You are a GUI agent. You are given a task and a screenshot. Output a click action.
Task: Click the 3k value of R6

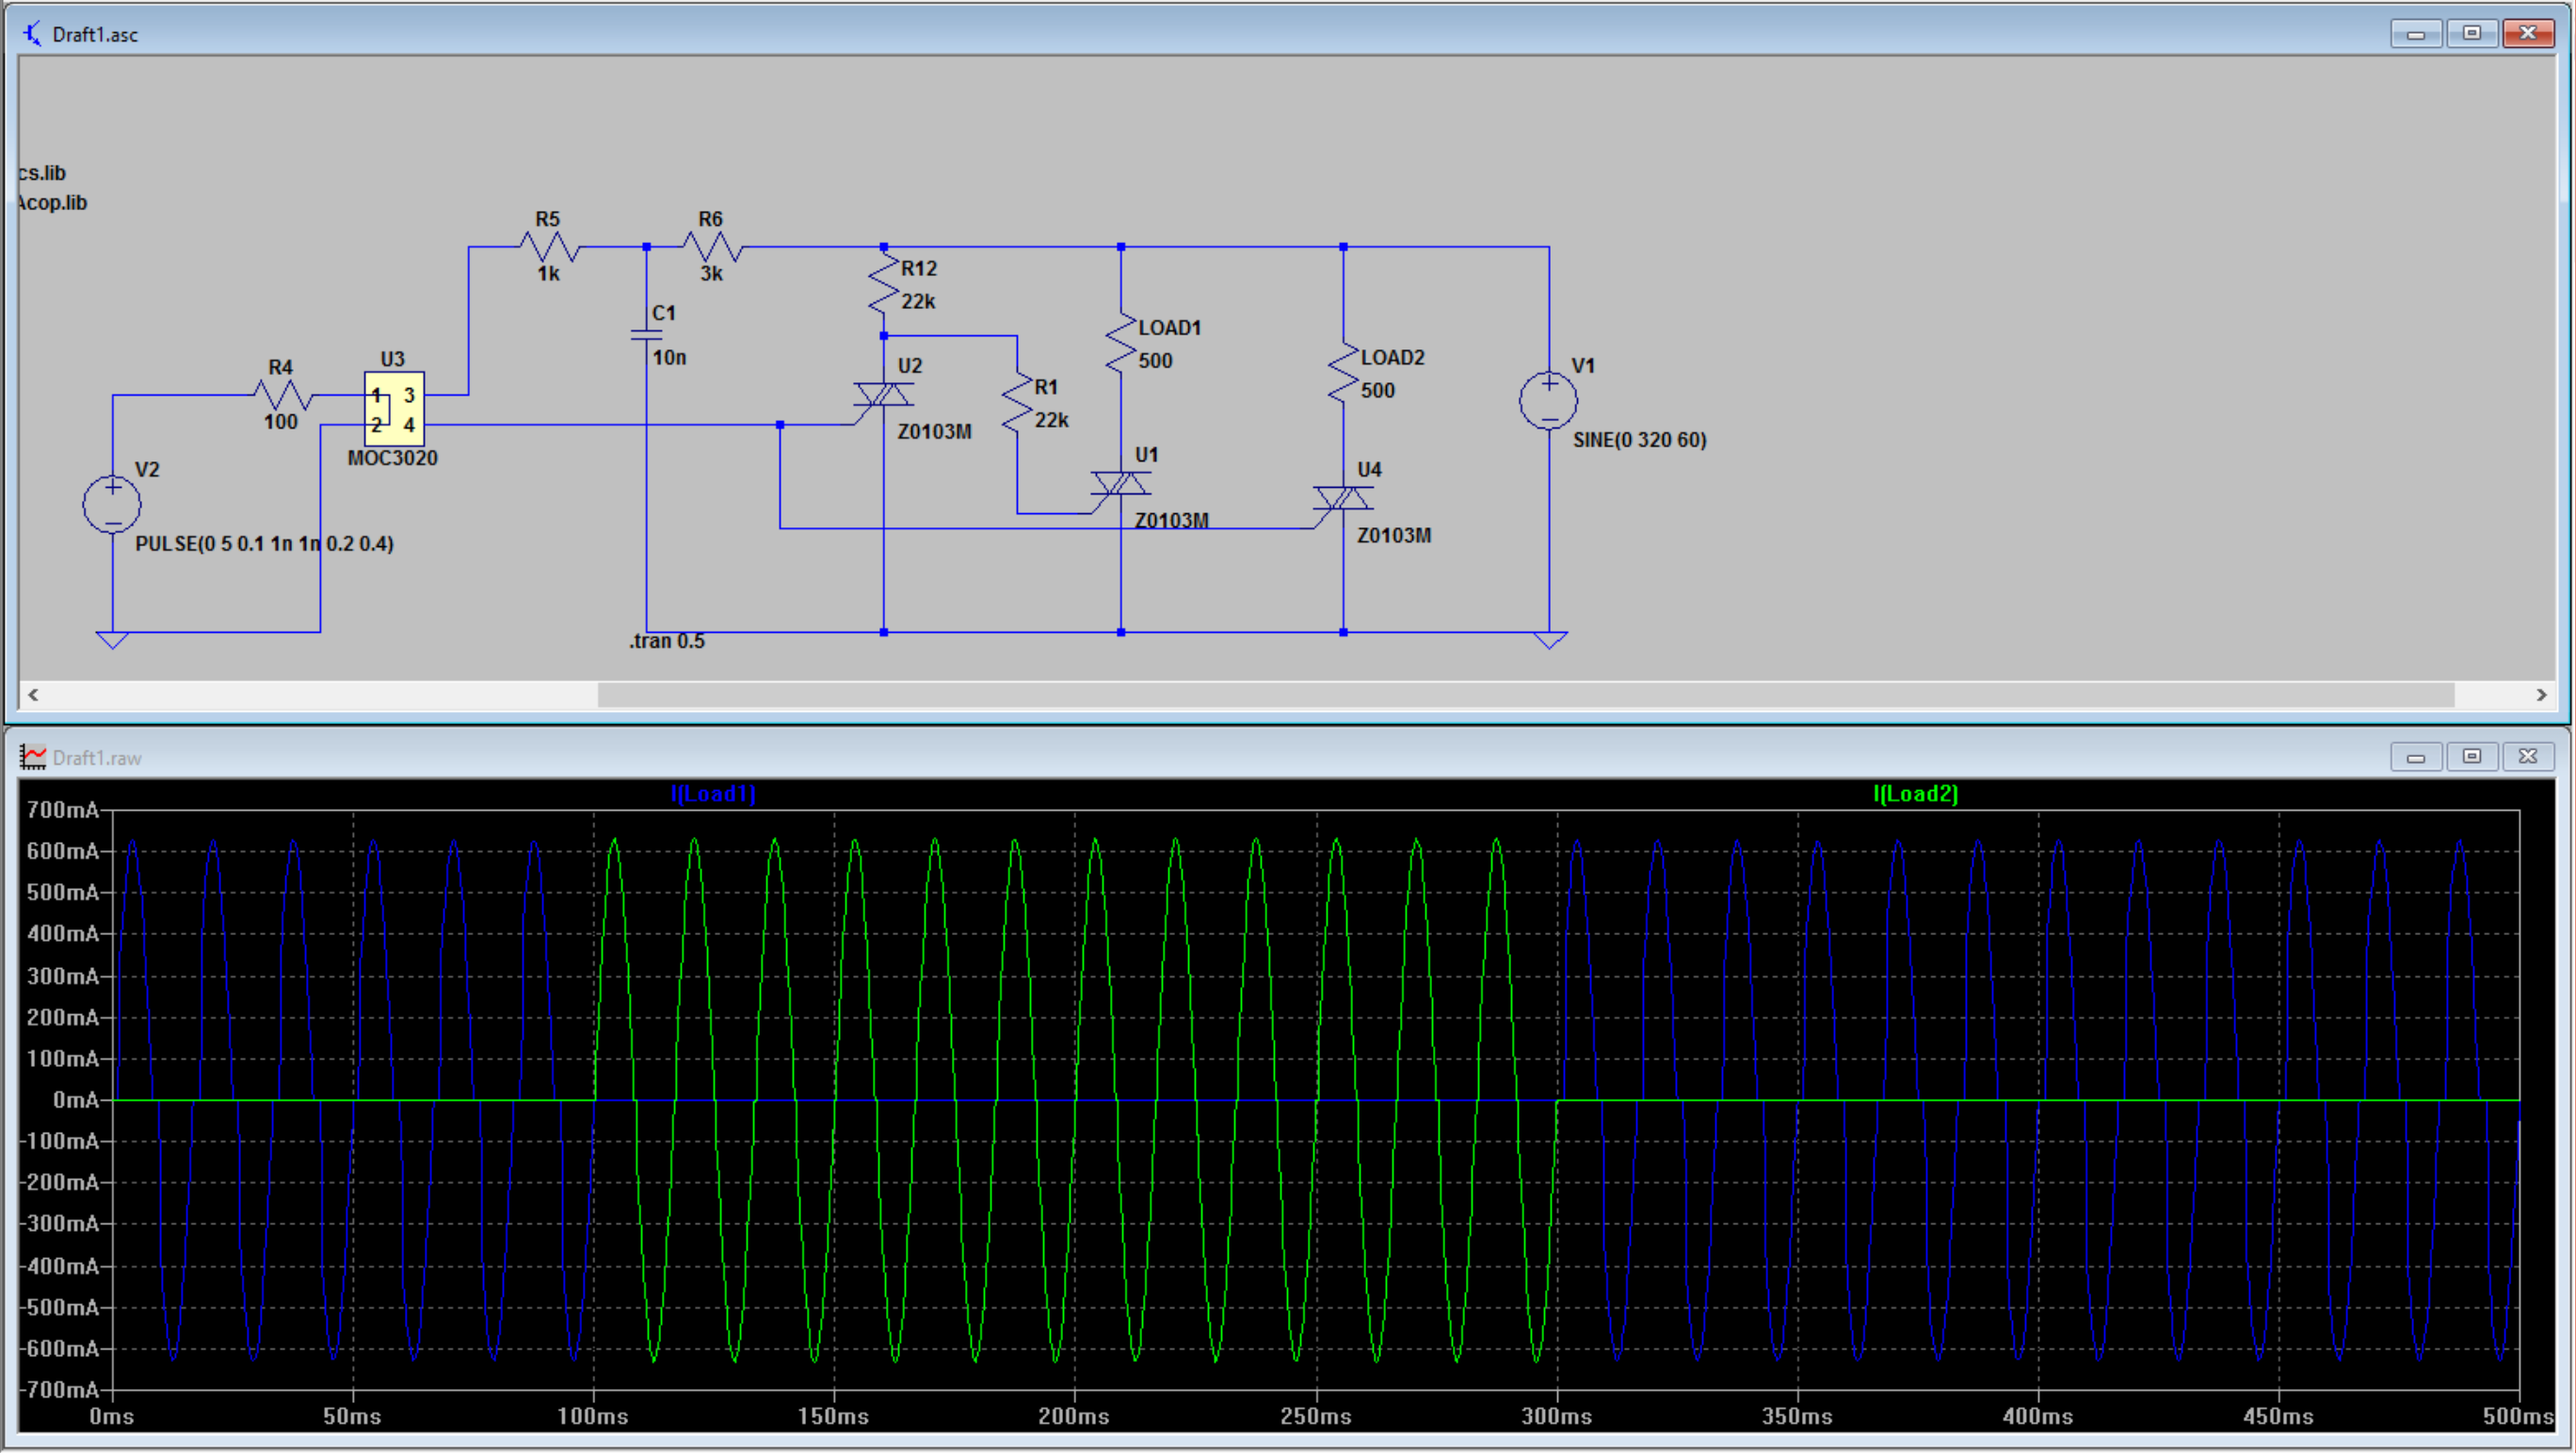point(711,274)
